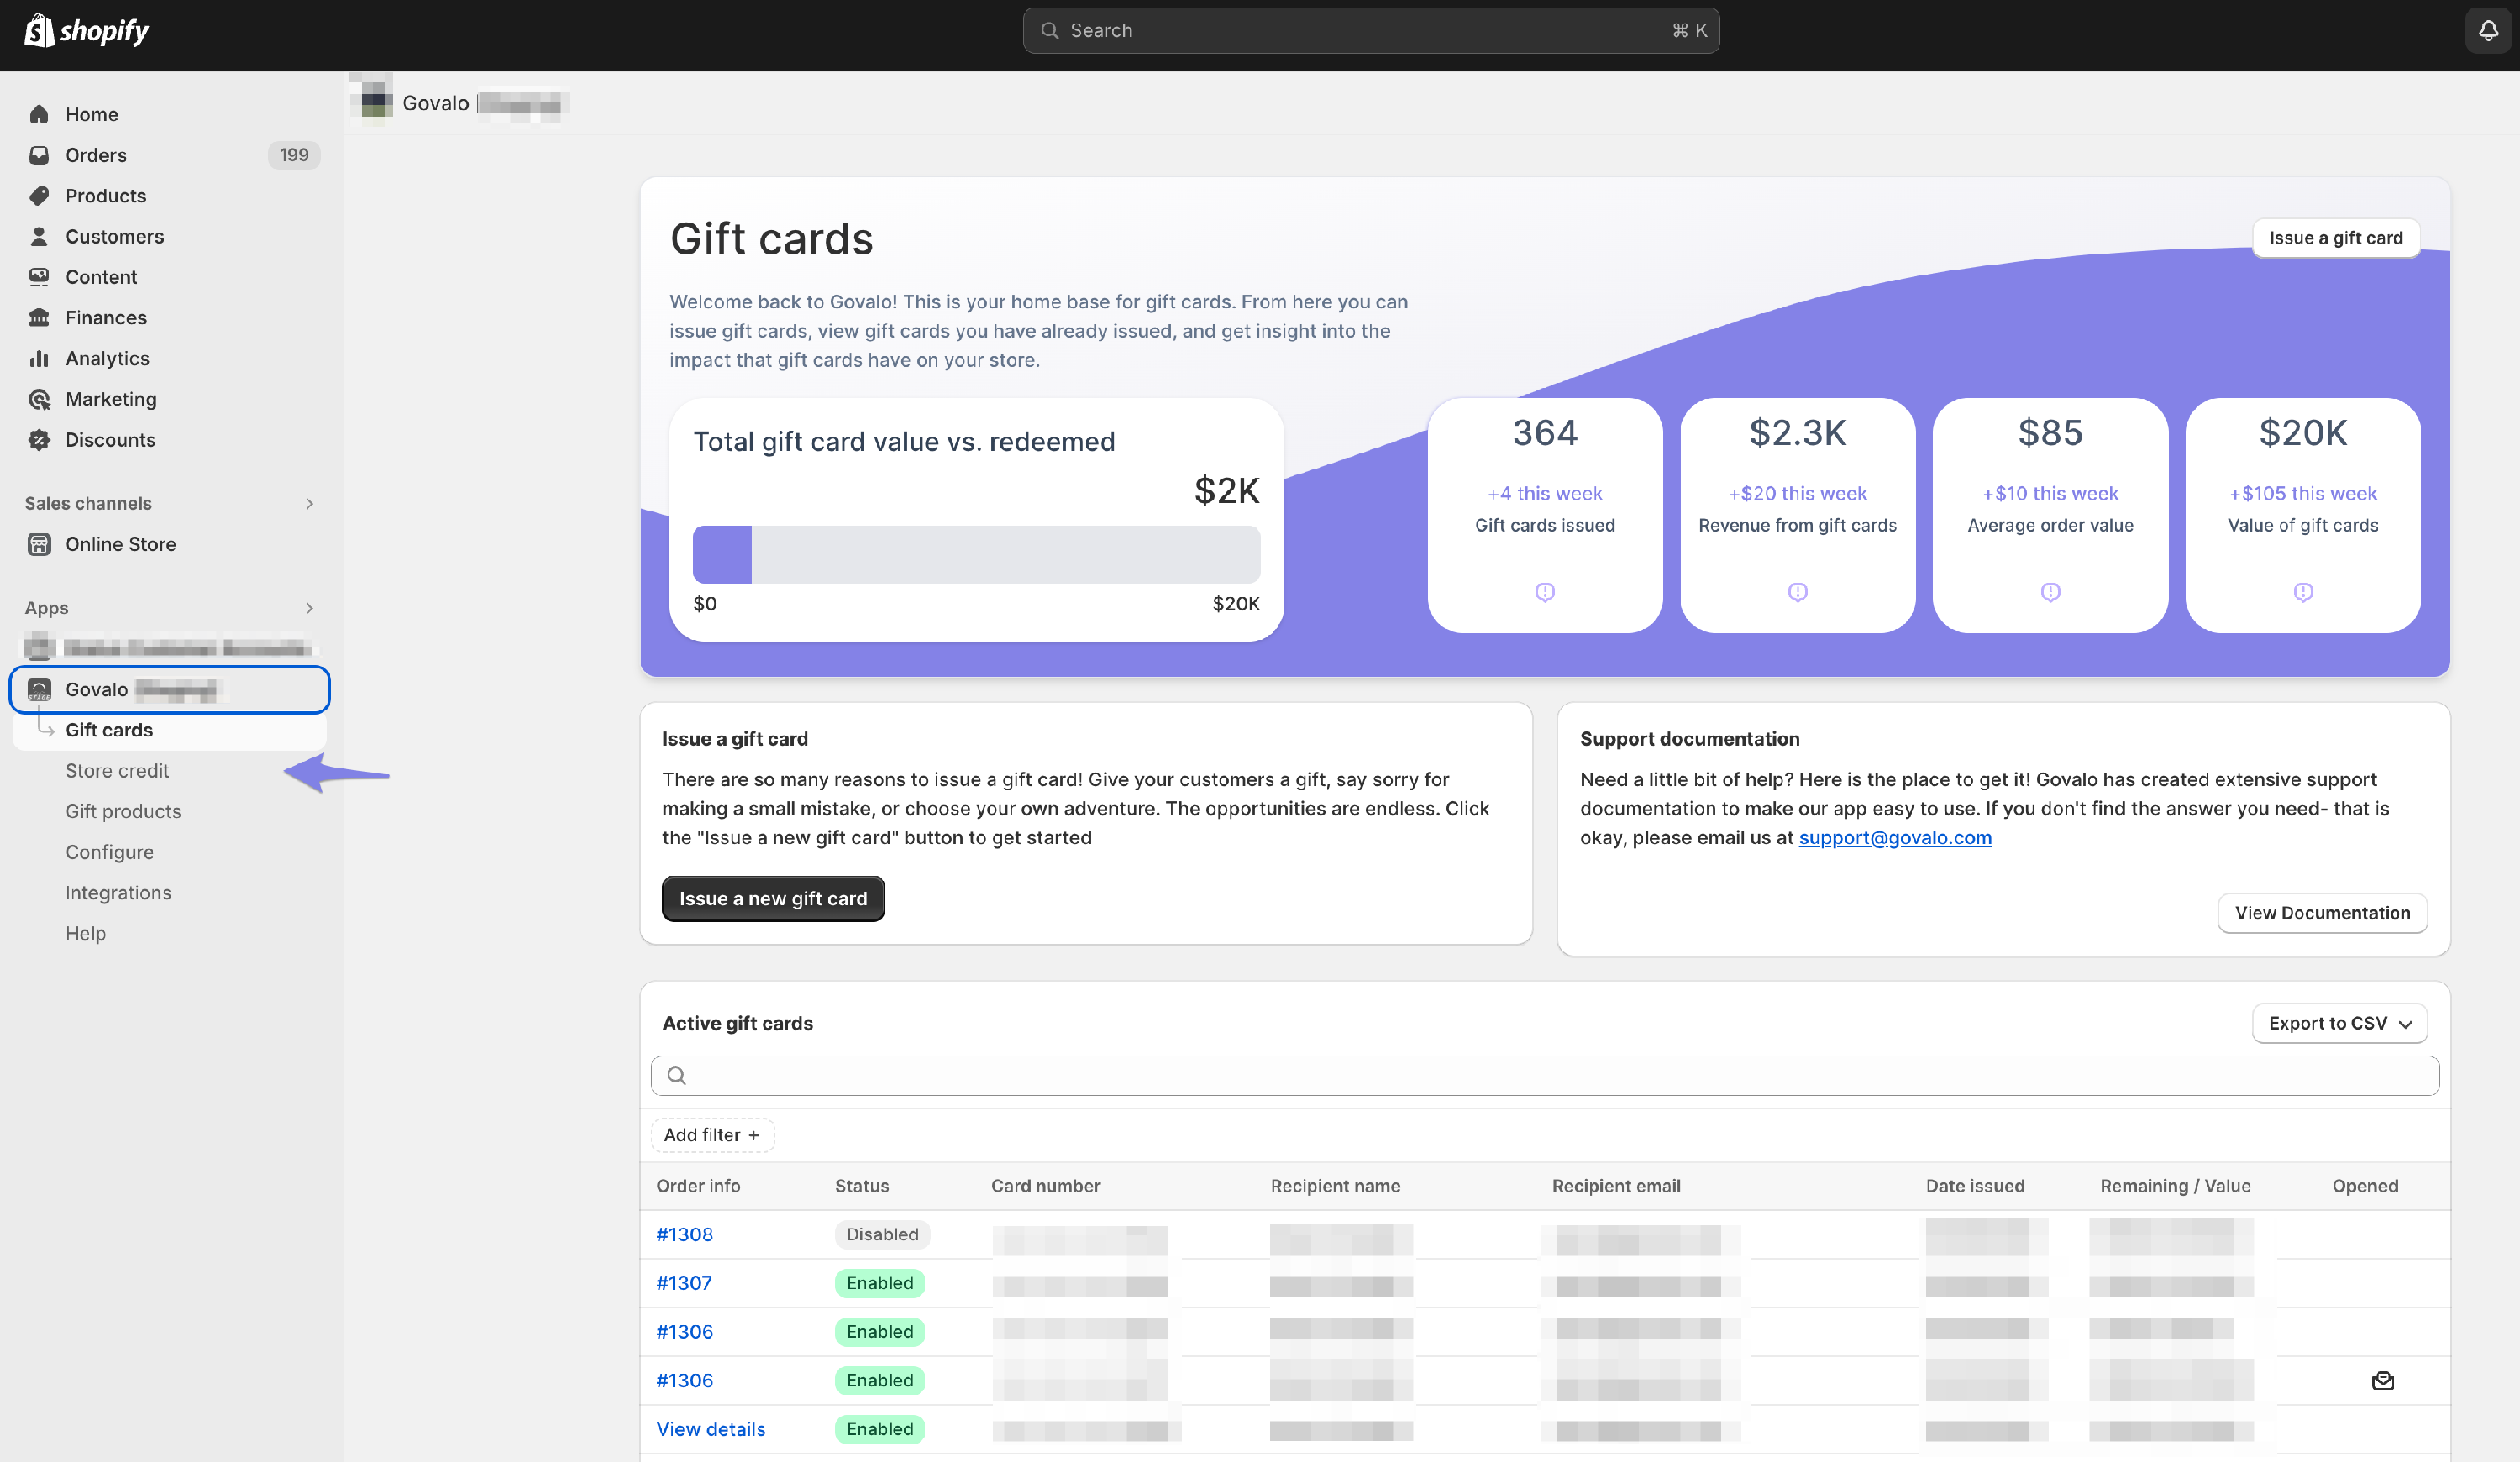2520x1462 pixels.
Task: Click the Online Store icon in sidebar
Action: click(39, 544)
